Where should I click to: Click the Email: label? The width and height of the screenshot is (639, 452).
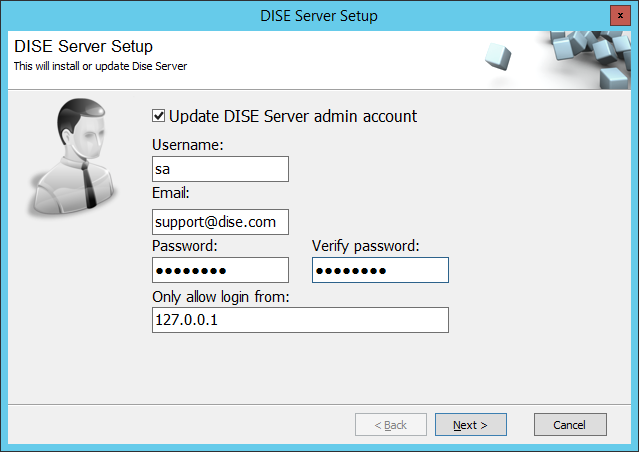coord(170,193)
